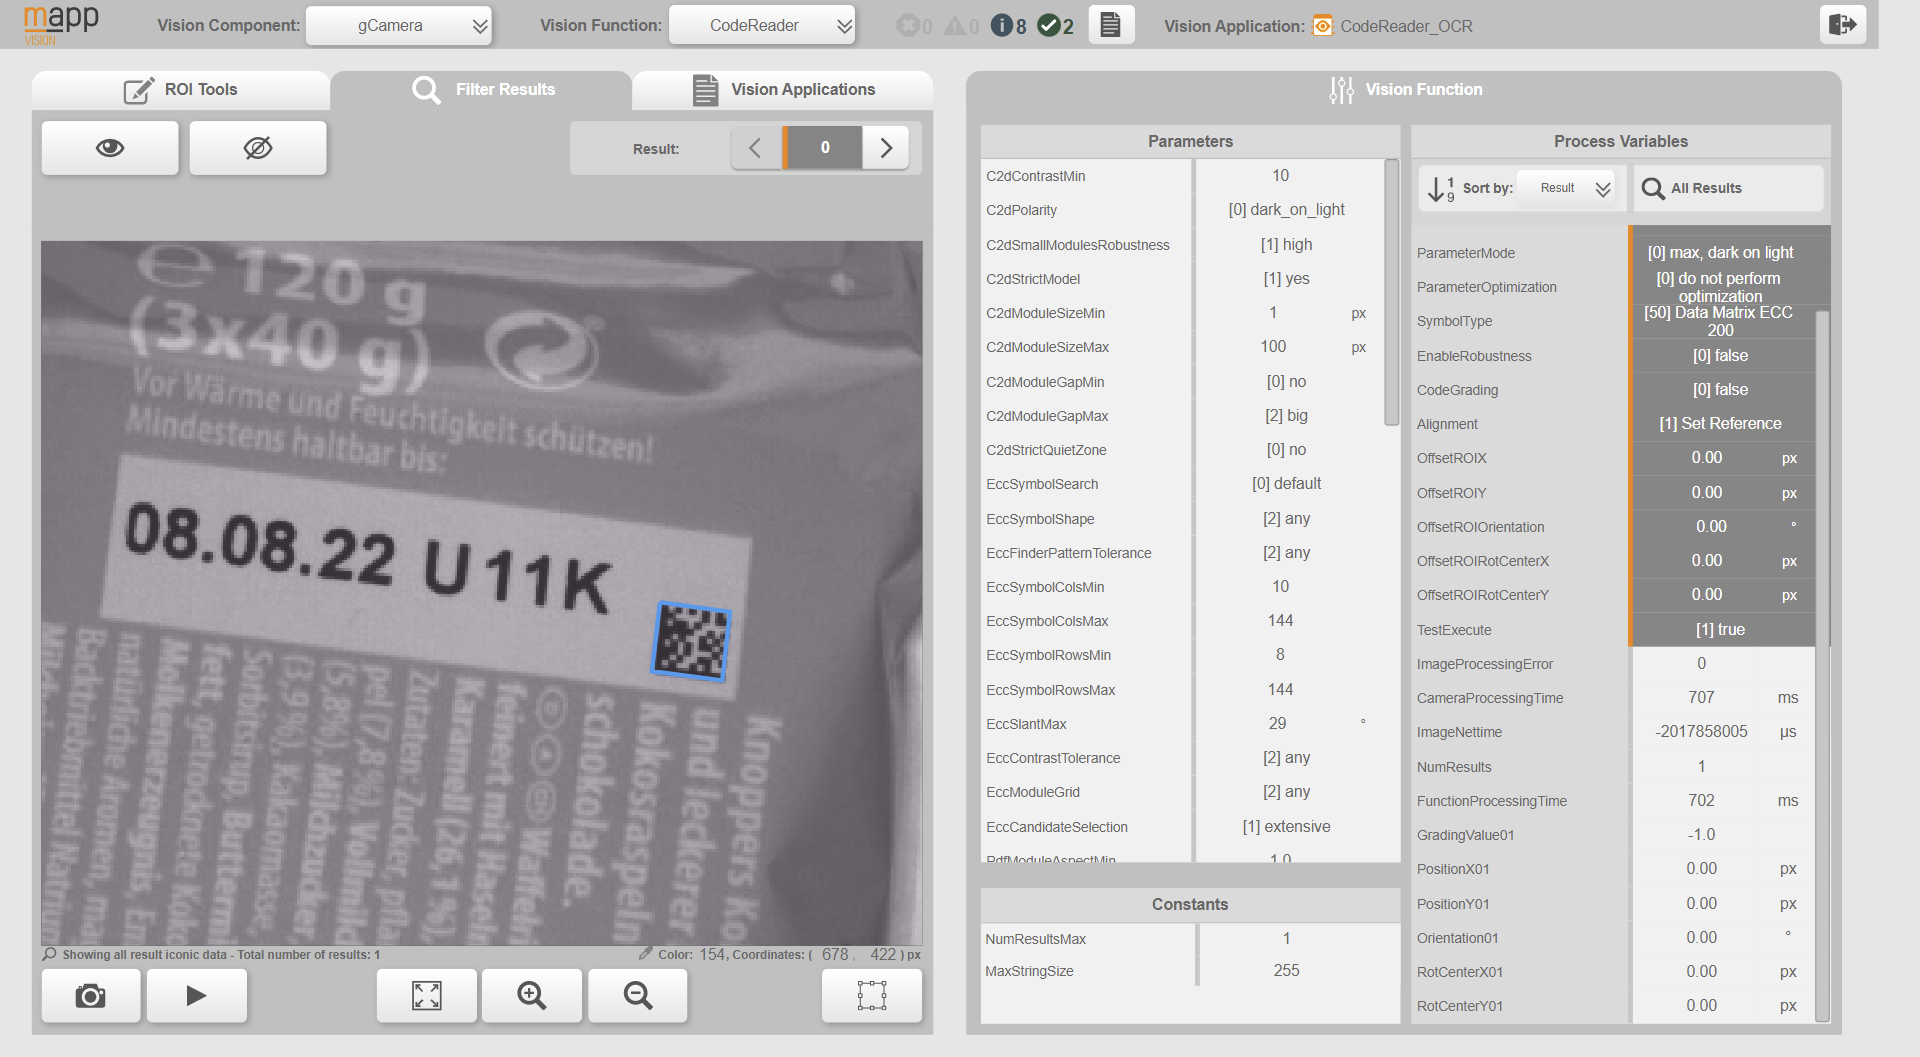Screen dimensions: 1920x1057
Task: Click the Process Variables column header
Action: point(1620,141)
